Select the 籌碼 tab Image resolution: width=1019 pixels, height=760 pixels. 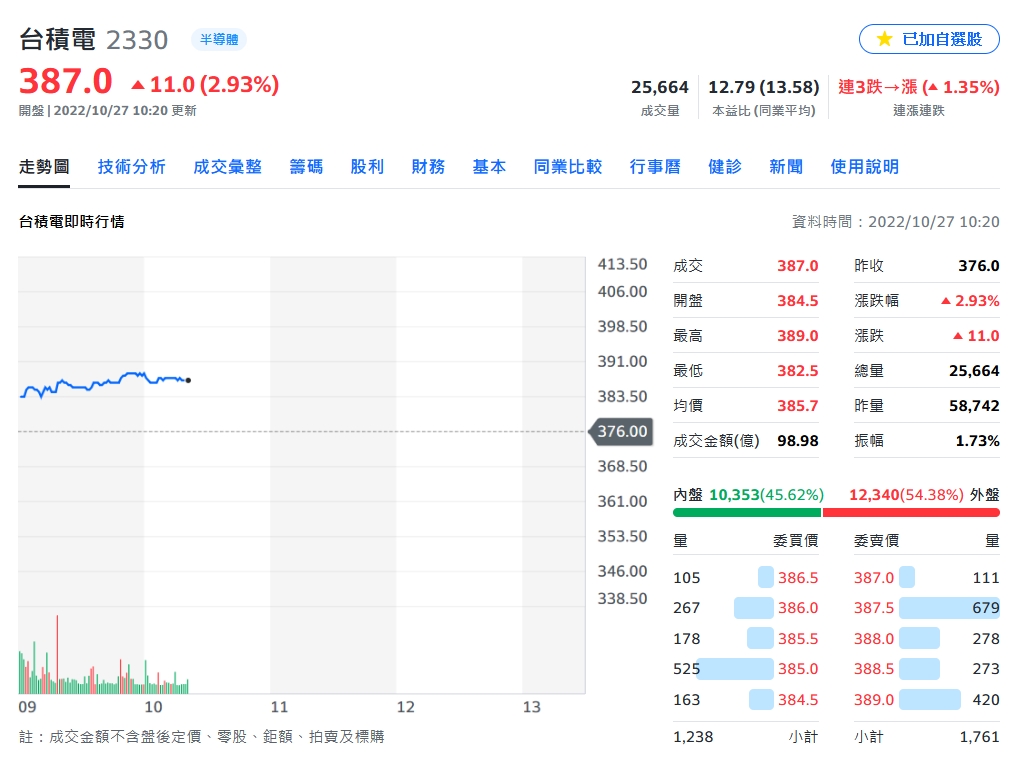(306, 167)
